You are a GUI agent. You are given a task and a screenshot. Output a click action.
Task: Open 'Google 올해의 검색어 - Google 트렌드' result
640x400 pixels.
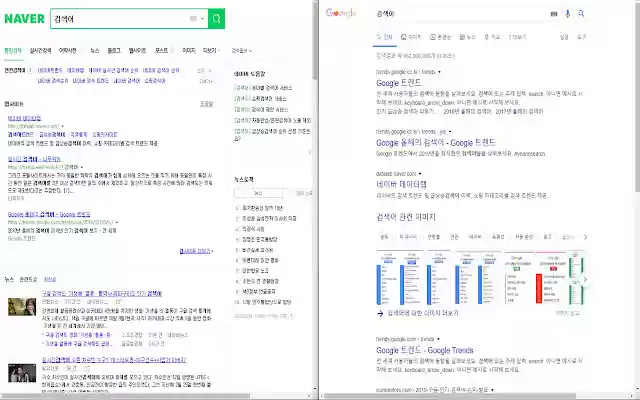pos(436,143)
